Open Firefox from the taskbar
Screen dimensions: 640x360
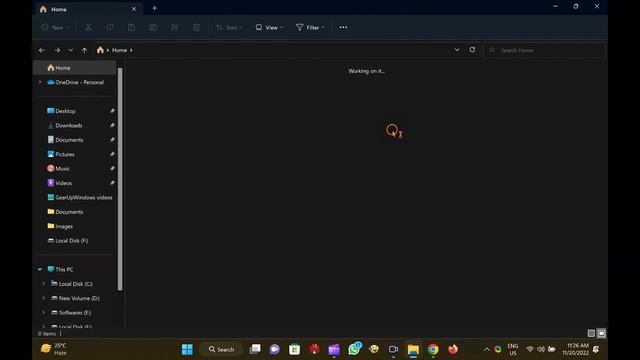(453, 349)
